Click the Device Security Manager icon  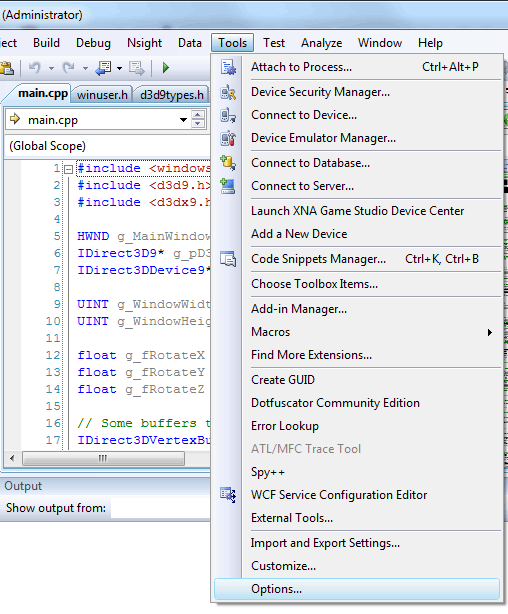(x=228, y=92)
